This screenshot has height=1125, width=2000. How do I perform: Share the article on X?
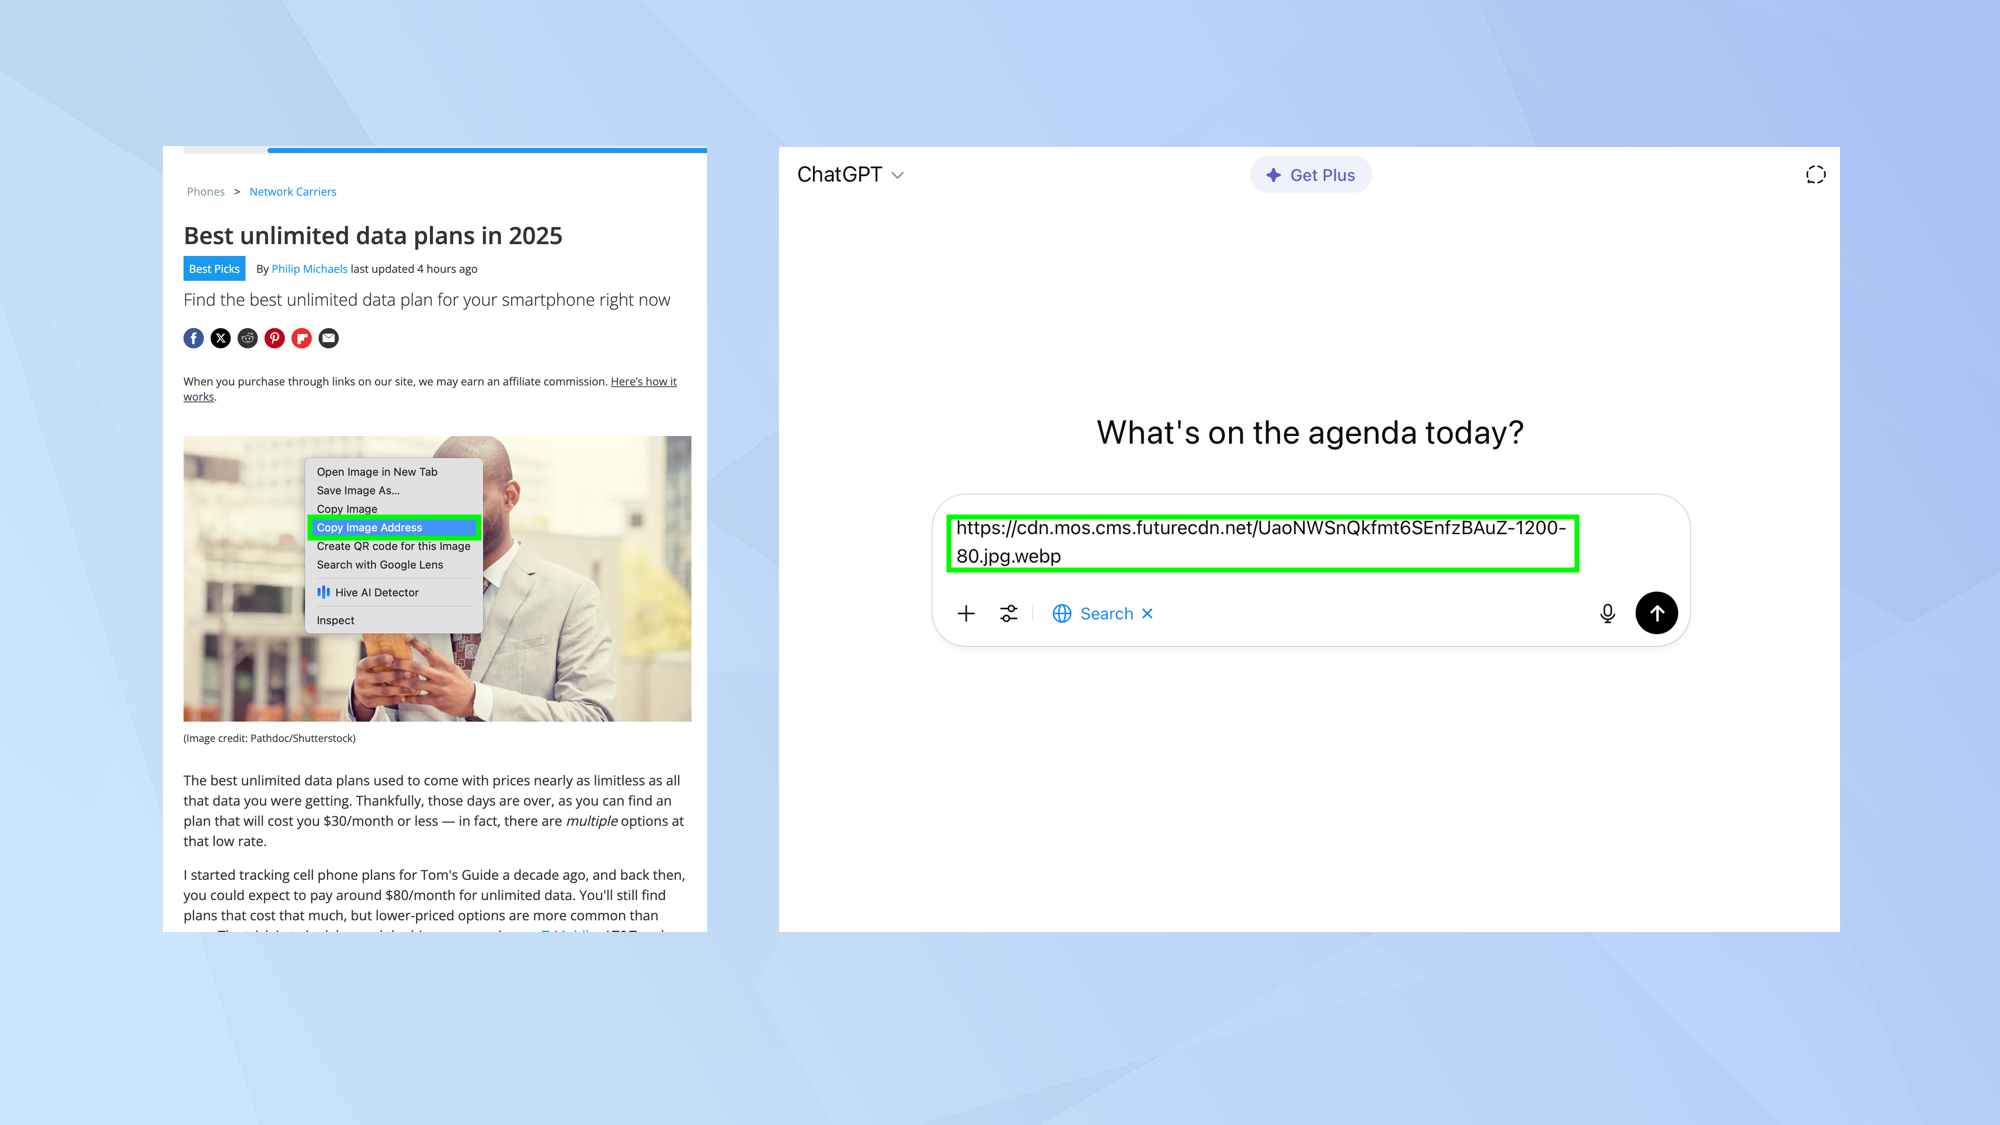tap(220, 338)
